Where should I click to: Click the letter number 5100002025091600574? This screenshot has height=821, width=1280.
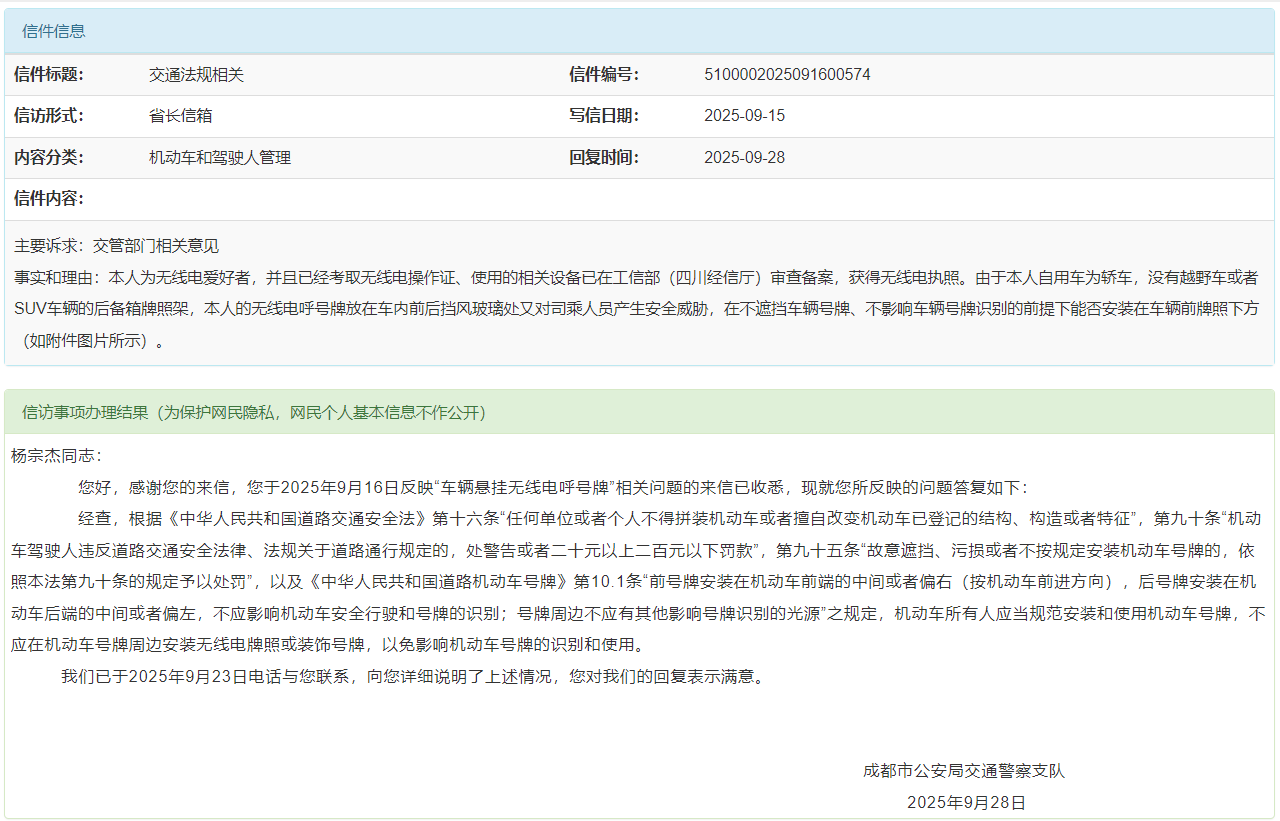tap(787, 75)
